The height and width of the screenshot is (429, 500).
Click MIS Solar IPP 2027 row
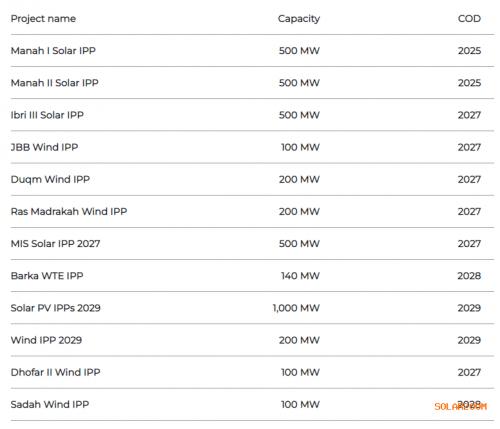pos(252,244)
